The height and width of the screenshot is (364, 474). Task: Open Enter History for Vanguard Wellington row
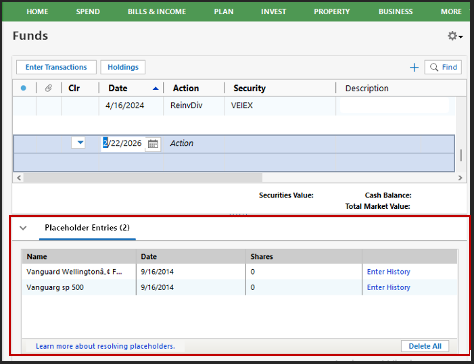(389, 272)
